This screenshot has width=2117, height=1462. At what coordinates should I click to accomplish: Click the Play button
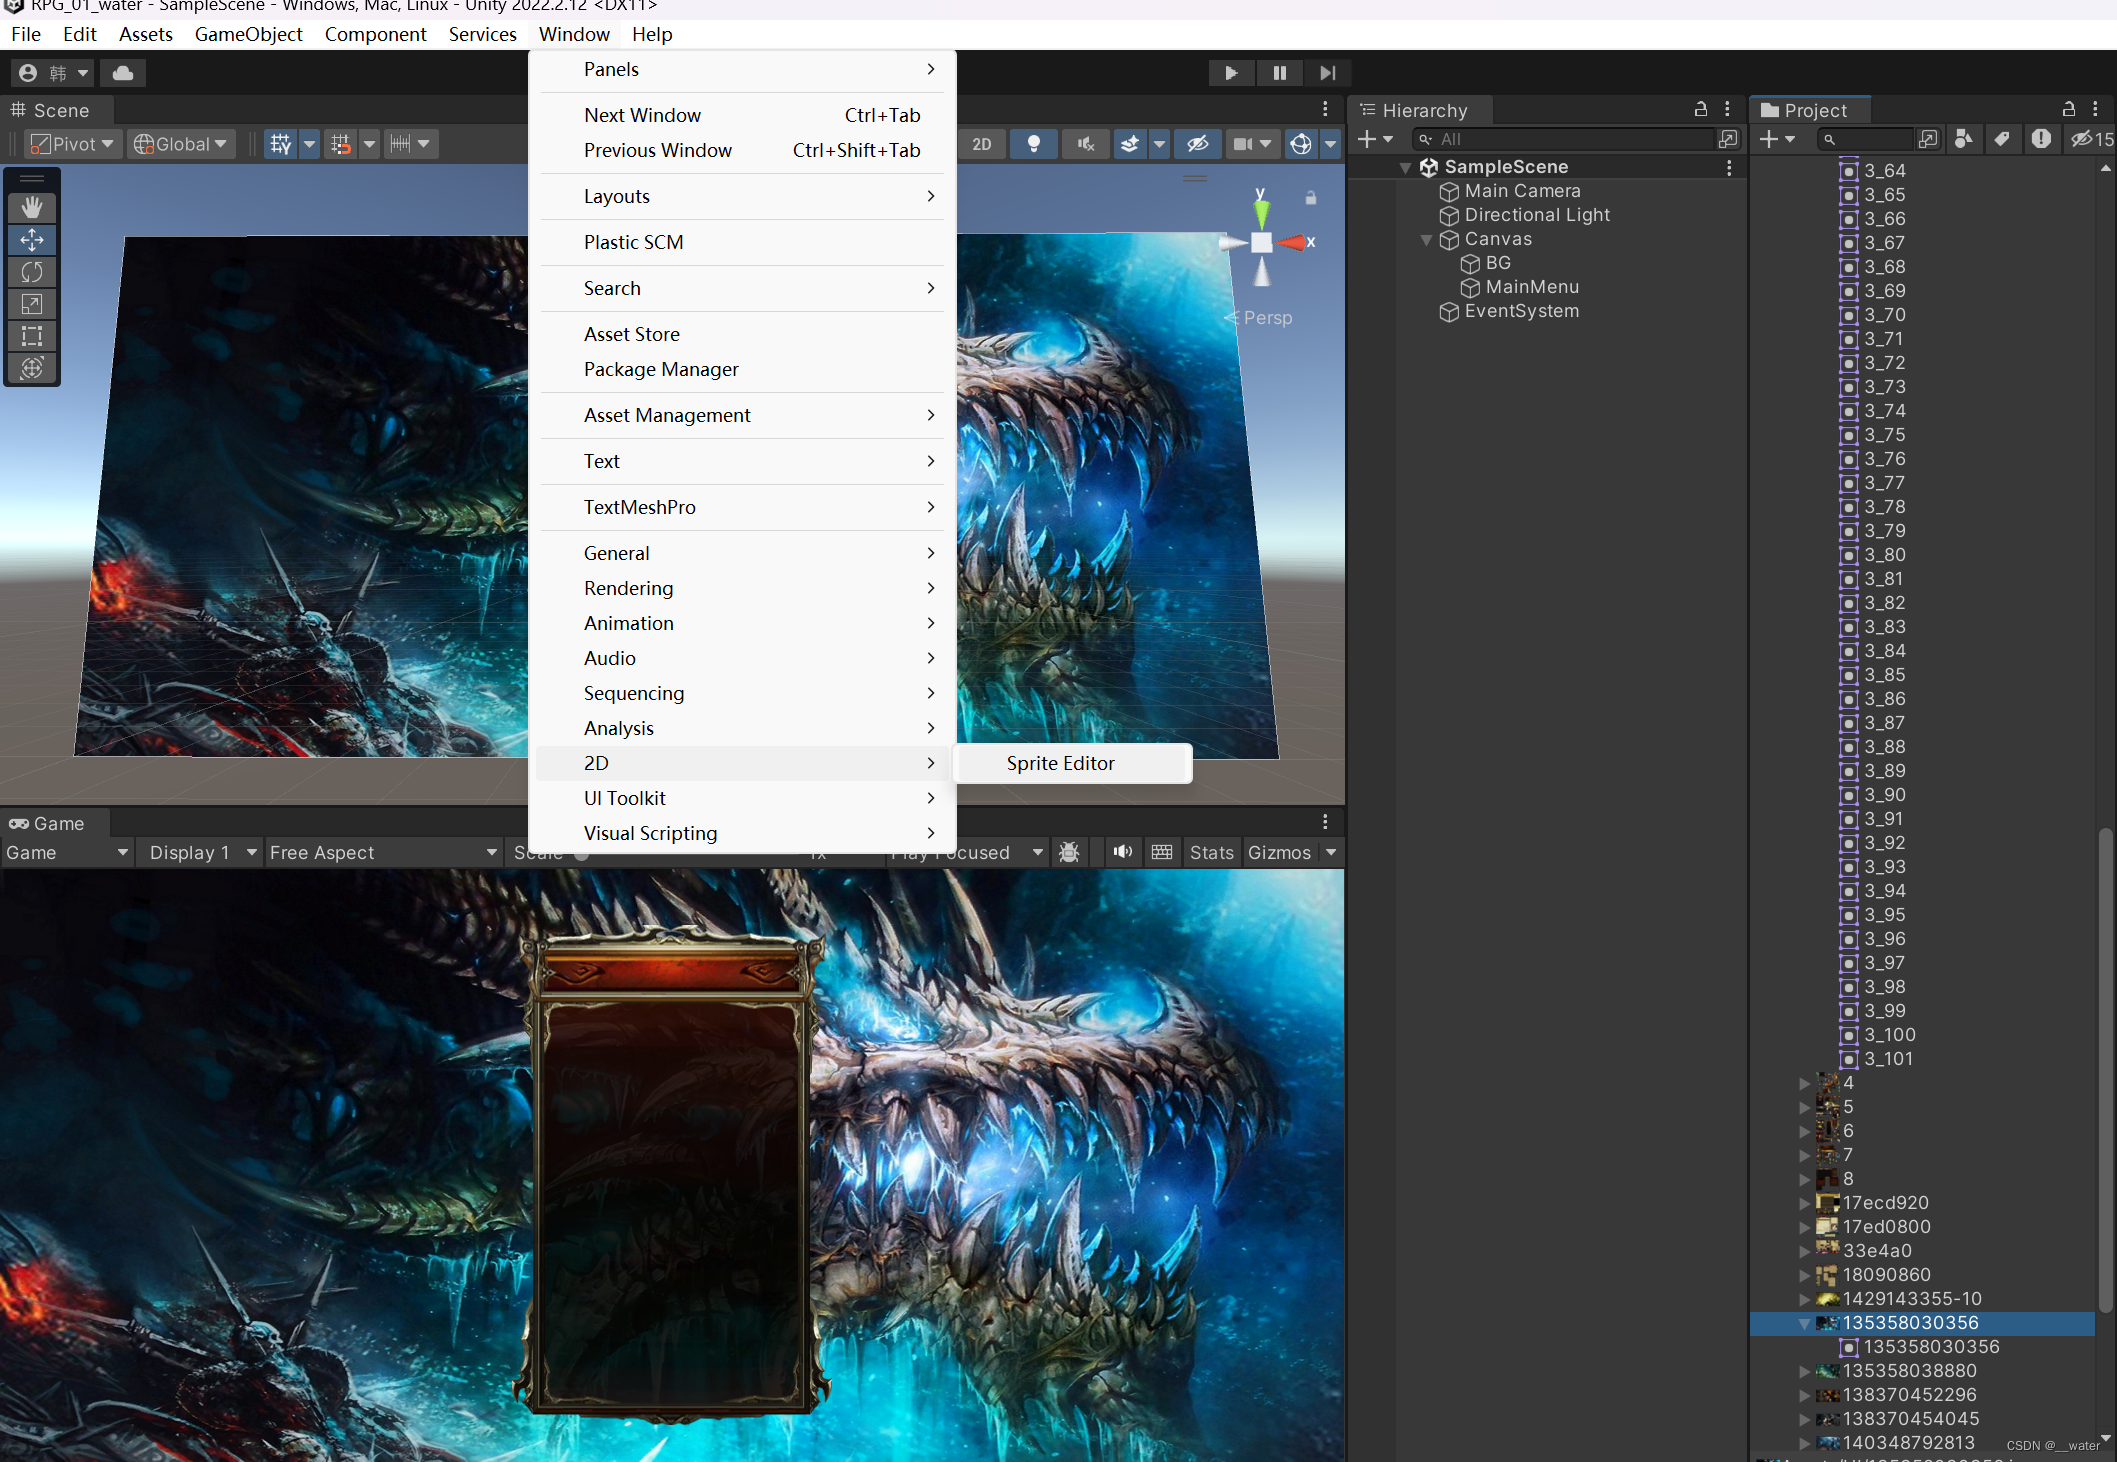coord(1231,73)
